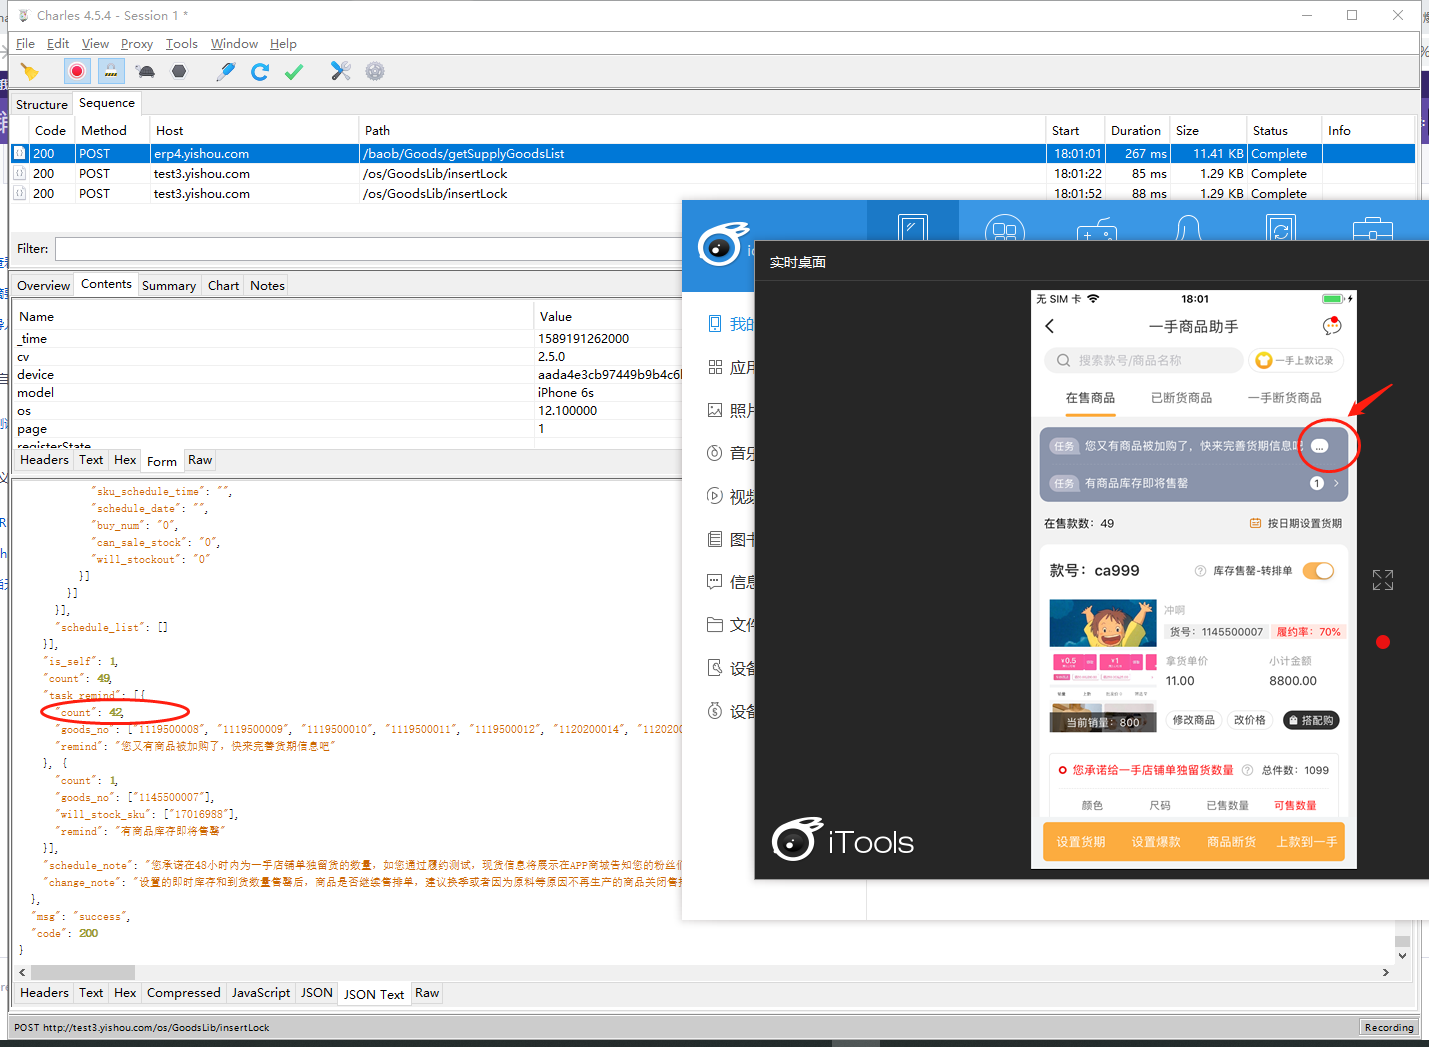The height and width of the screenshot is (1047, 1429).
Task: Expand the 有商品库存即将售罄 task chevron
Action: pos(1336,483)
